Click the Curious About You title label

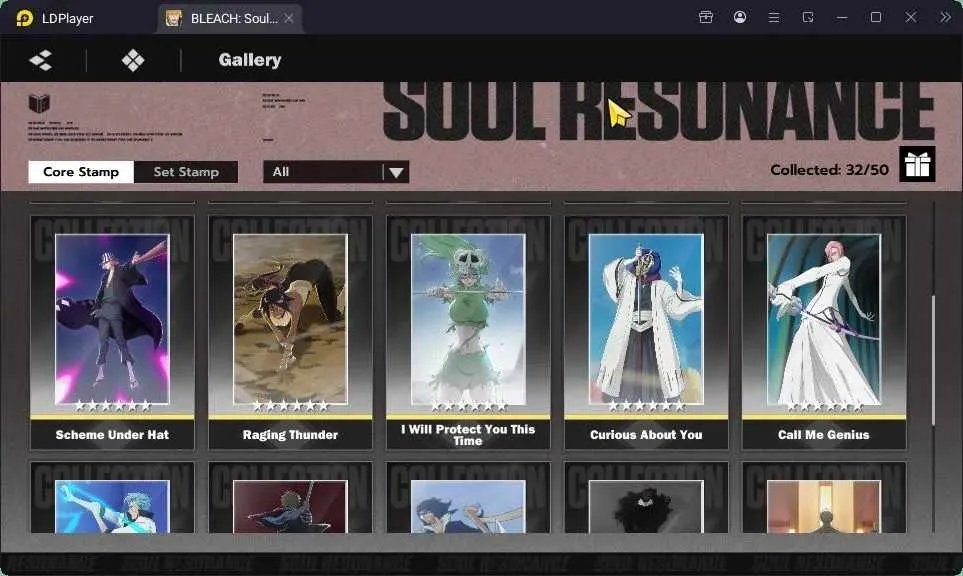point(646,435)
